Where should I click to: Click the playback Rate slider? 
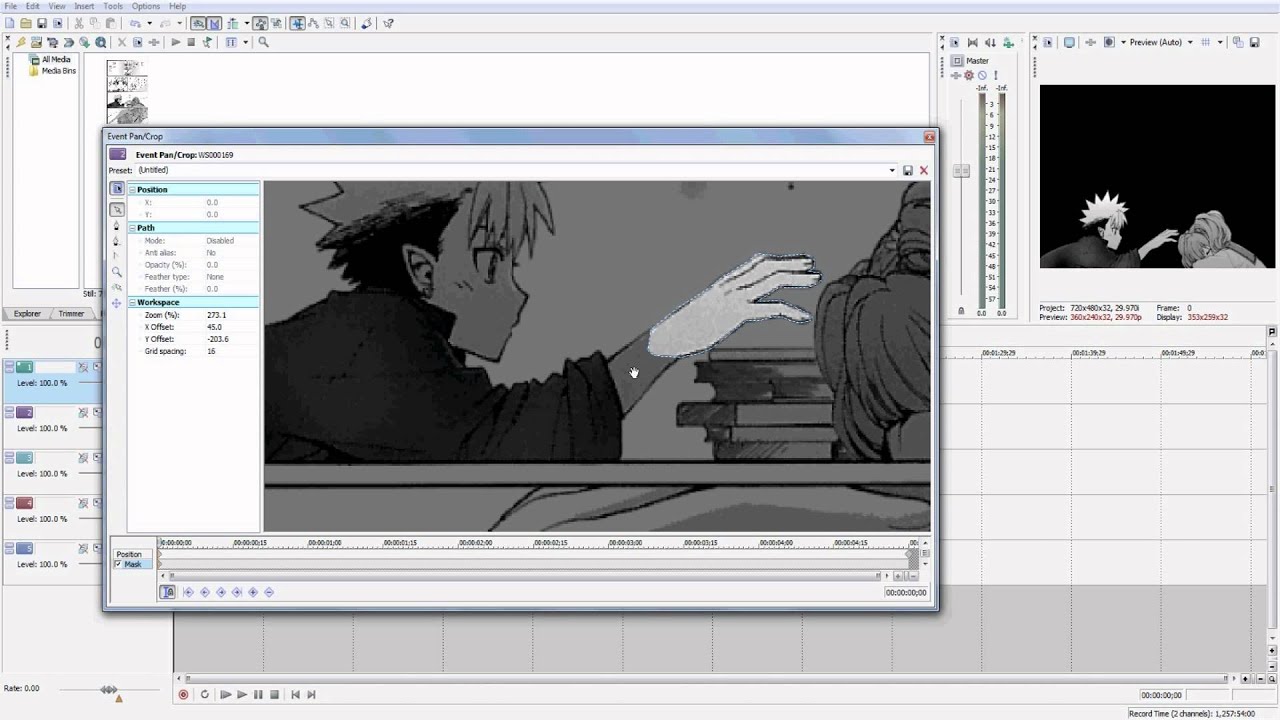[108, 689]
